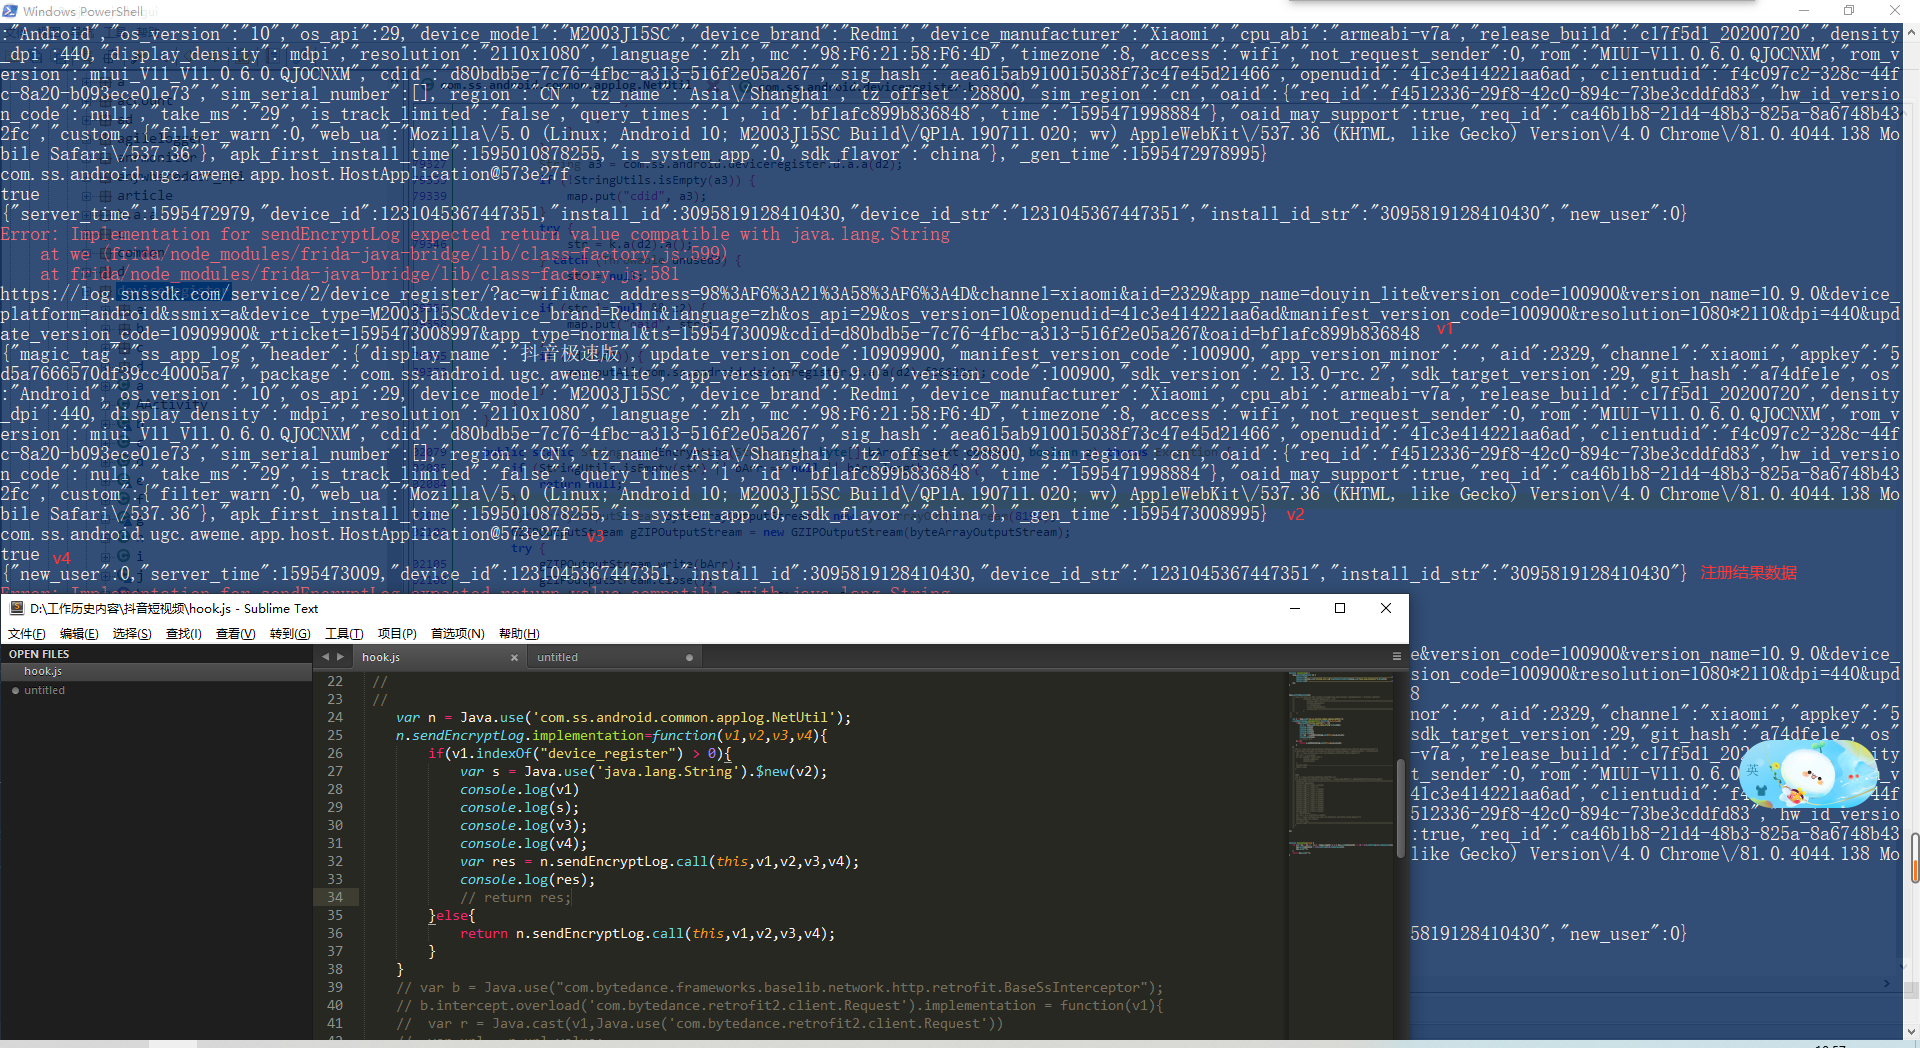Open the tab list dropdown icon in Sublime
The height and width of the screenshot is (1048, 1920).
1397,657
